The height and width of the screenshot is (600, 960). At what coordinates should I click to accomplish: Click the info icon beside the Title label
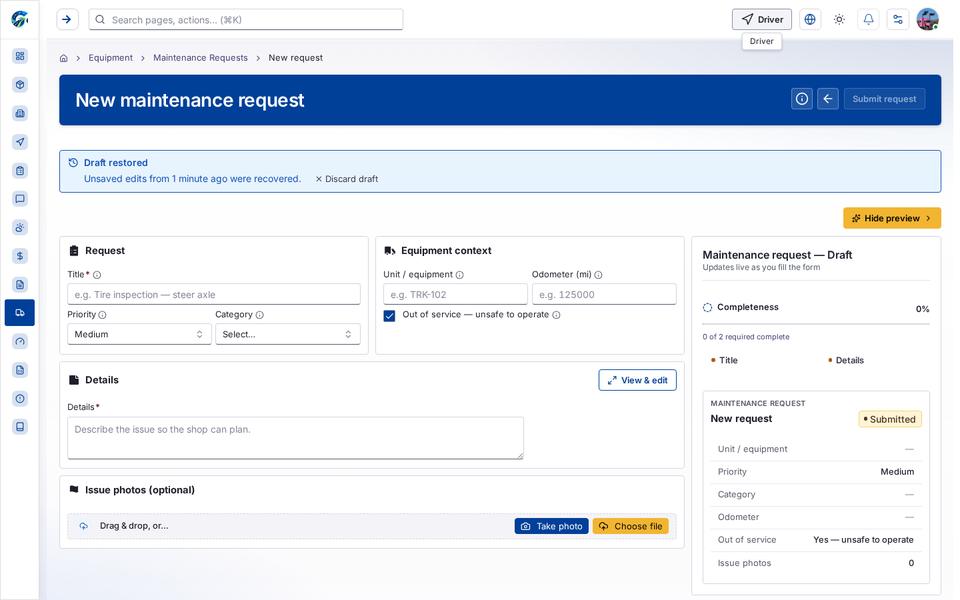click(x=97, y=275)
